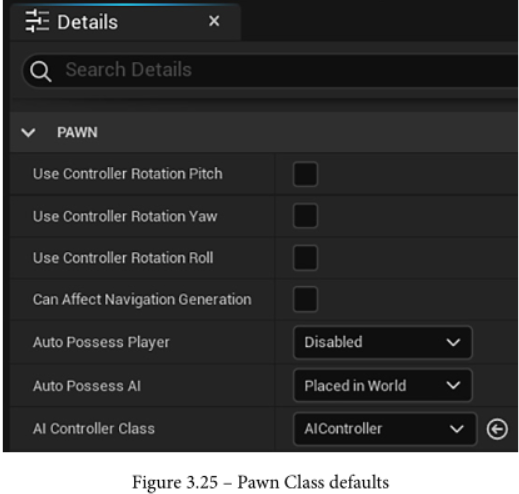Open the Auto Possess AI dropdown

pos(383,386)
